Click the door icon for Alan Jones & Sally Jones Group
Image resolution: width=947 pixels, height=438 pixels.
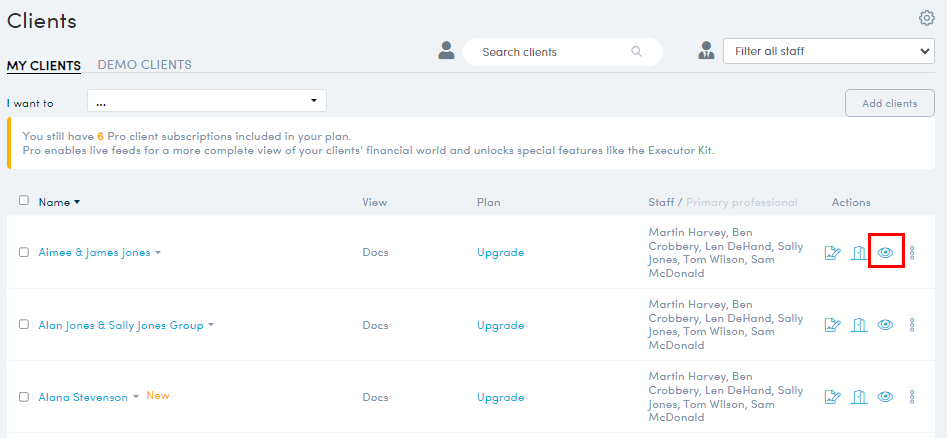(x=859, y=325)
